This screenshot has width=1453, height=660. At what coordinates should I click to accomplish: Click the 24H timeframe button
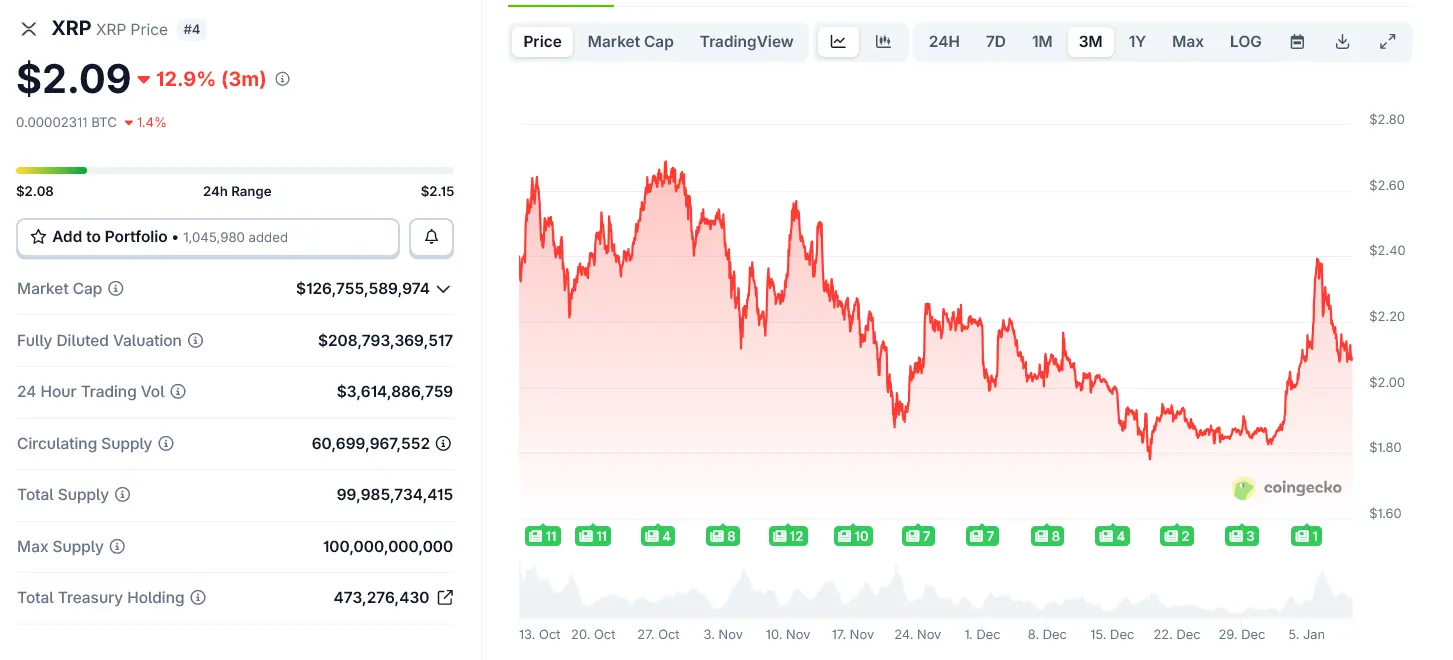944,41
